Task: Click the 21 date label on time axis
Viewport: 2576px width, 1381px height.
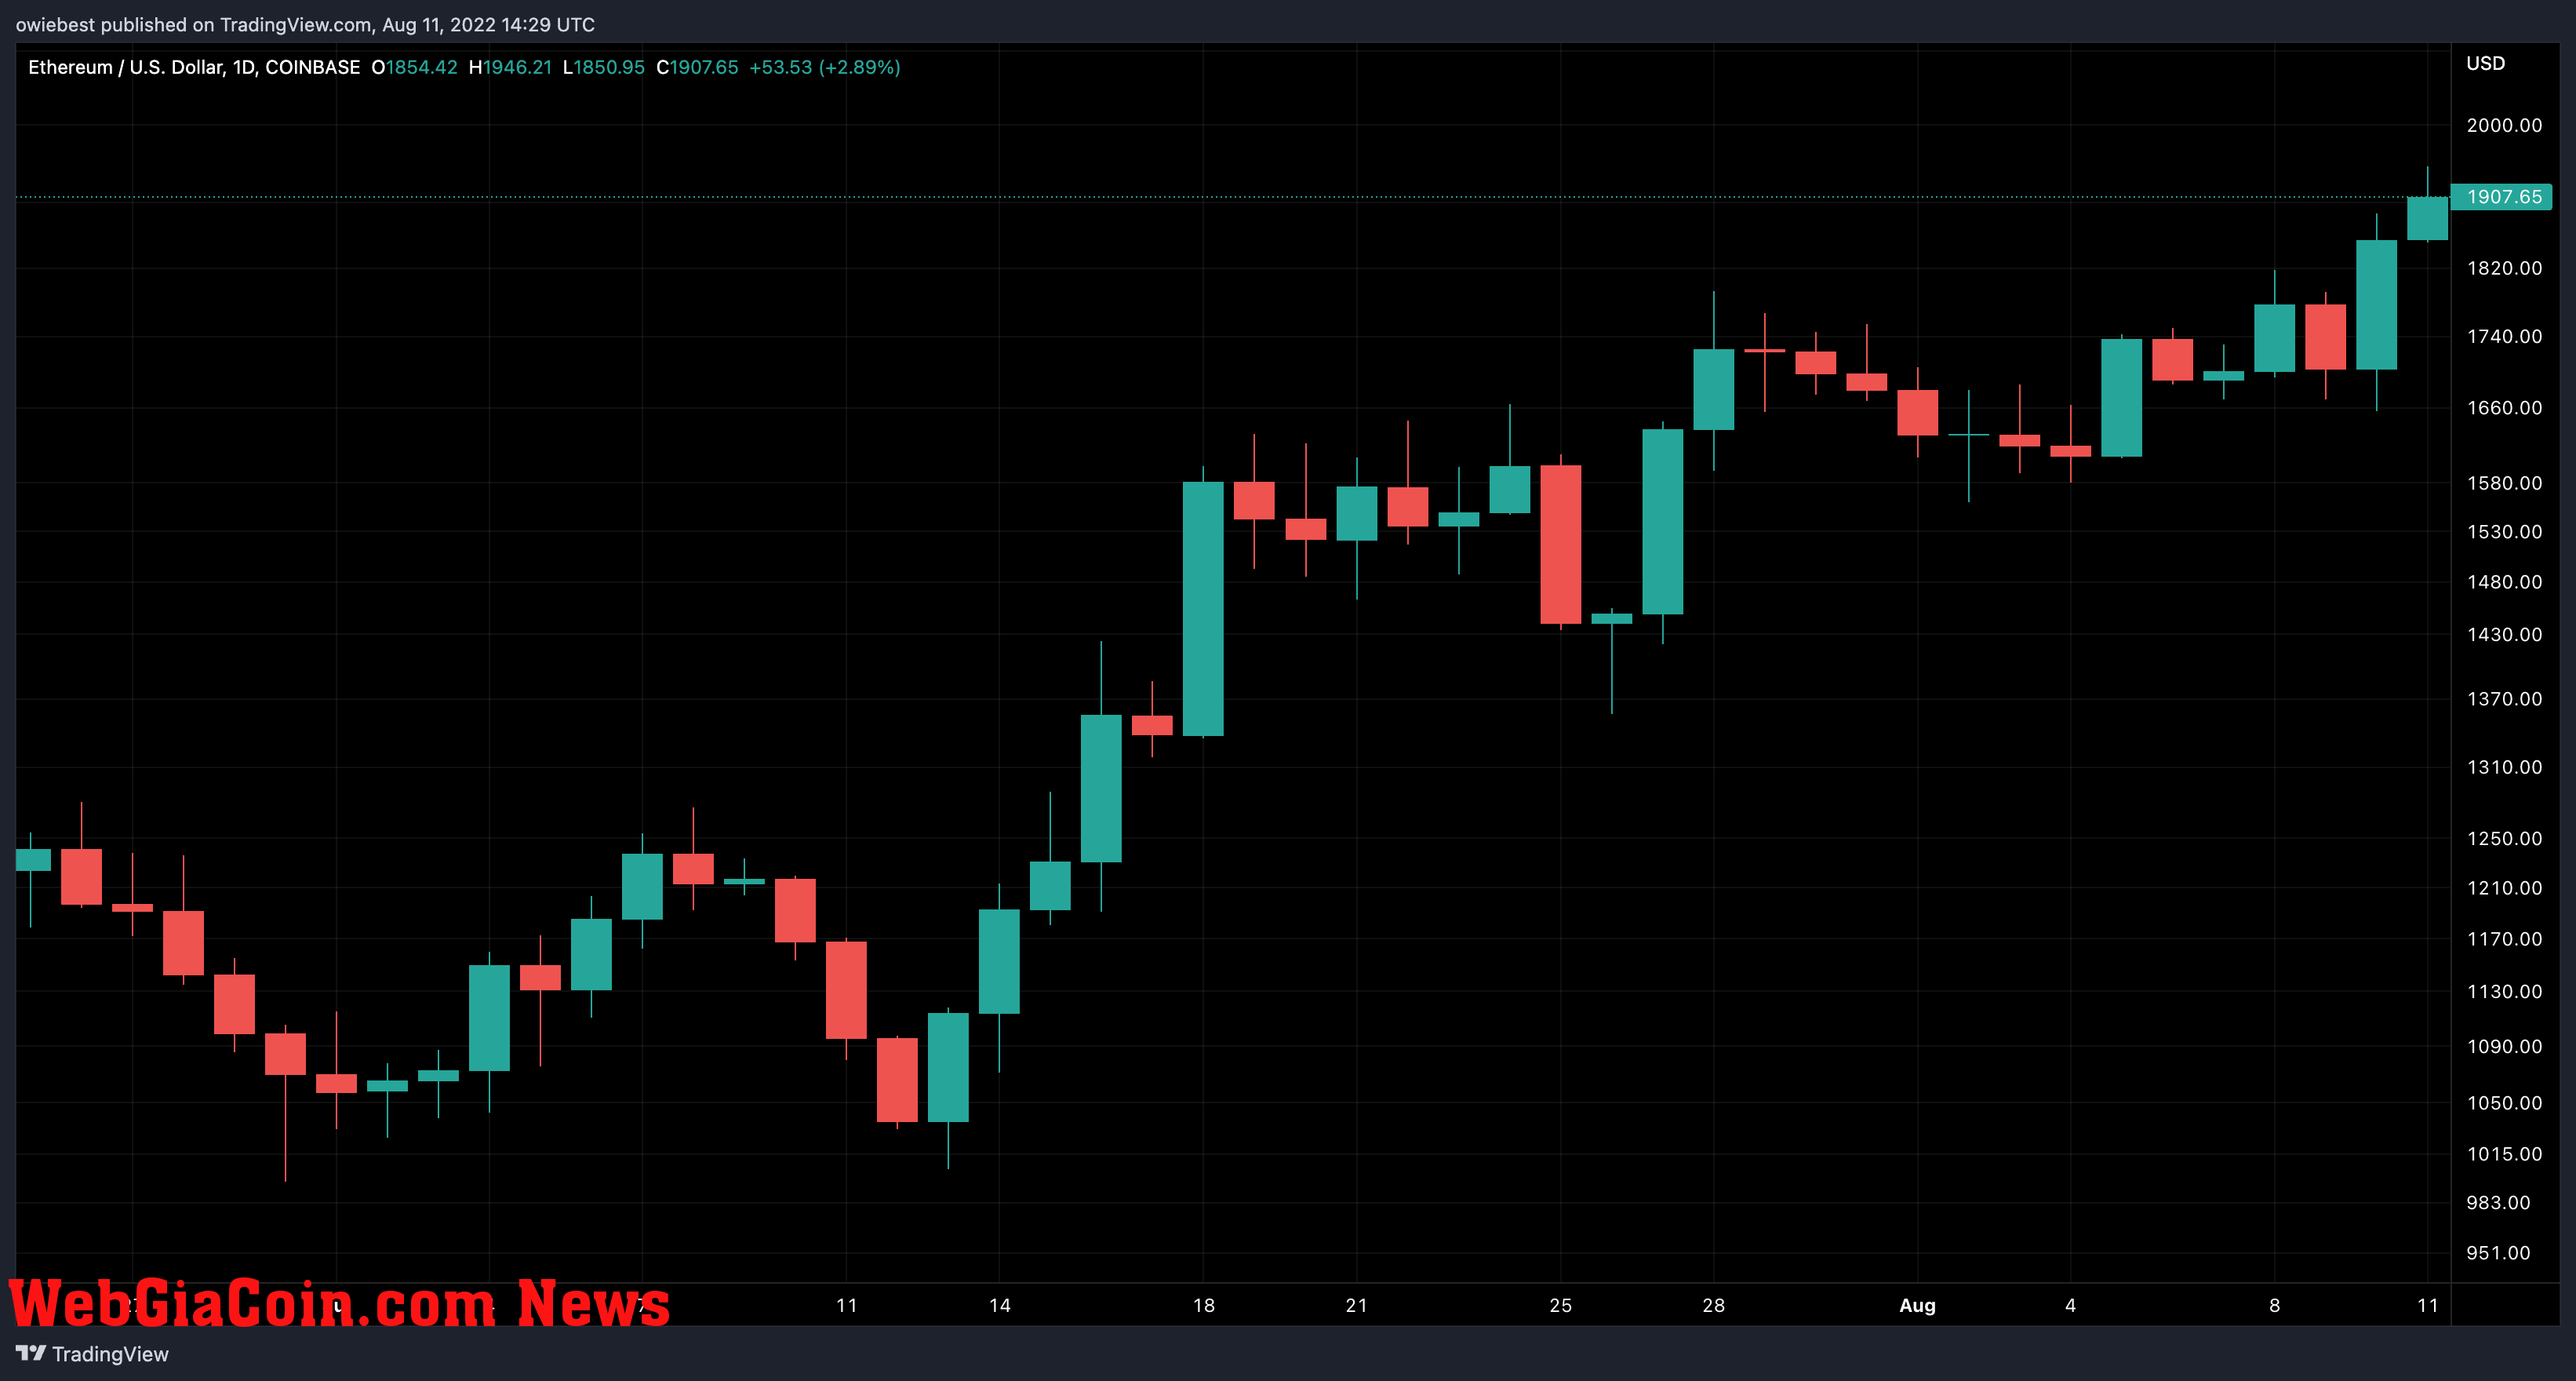Action: click(x=1356, y=1305)
